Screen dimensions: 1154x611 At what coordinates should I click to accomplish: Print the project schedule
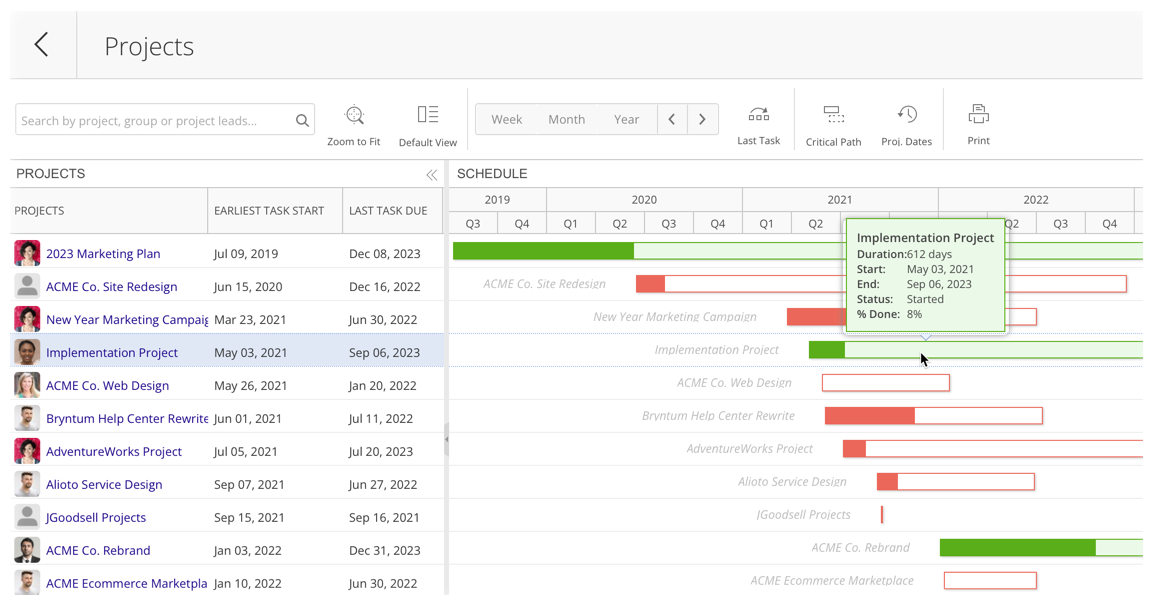click(x=978, y=124)
